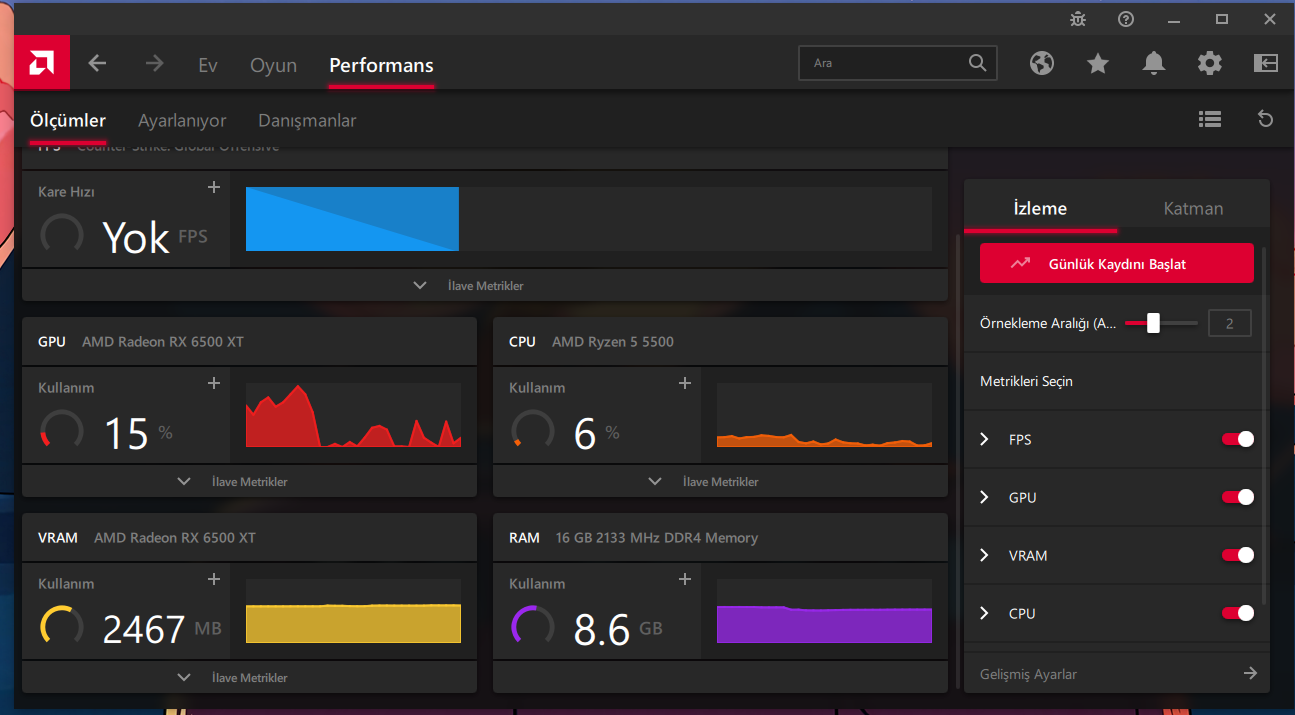Expand GPU İlave Metrikler

pos(249,481)
